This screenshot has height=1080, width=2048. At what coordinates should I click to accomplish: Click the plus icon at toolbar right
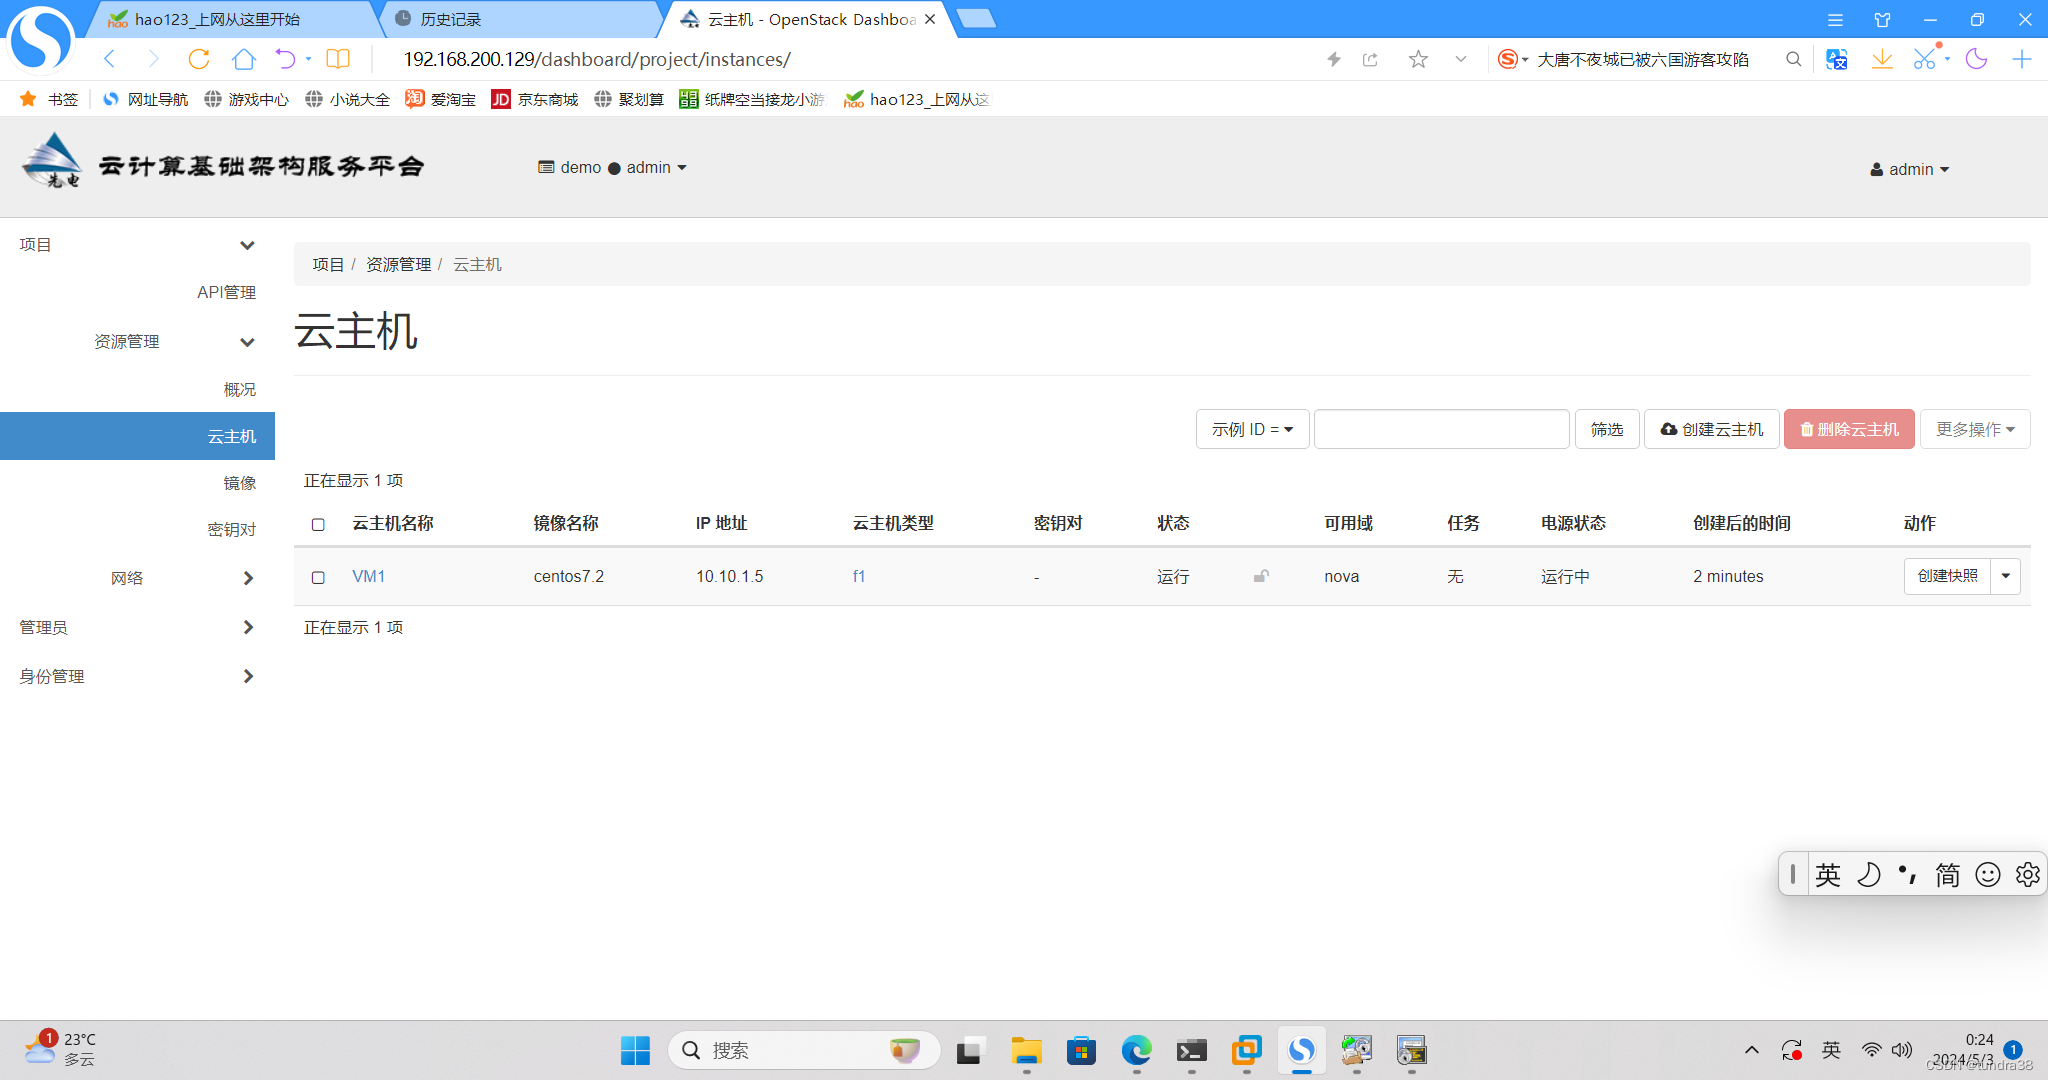(2021, 59)
